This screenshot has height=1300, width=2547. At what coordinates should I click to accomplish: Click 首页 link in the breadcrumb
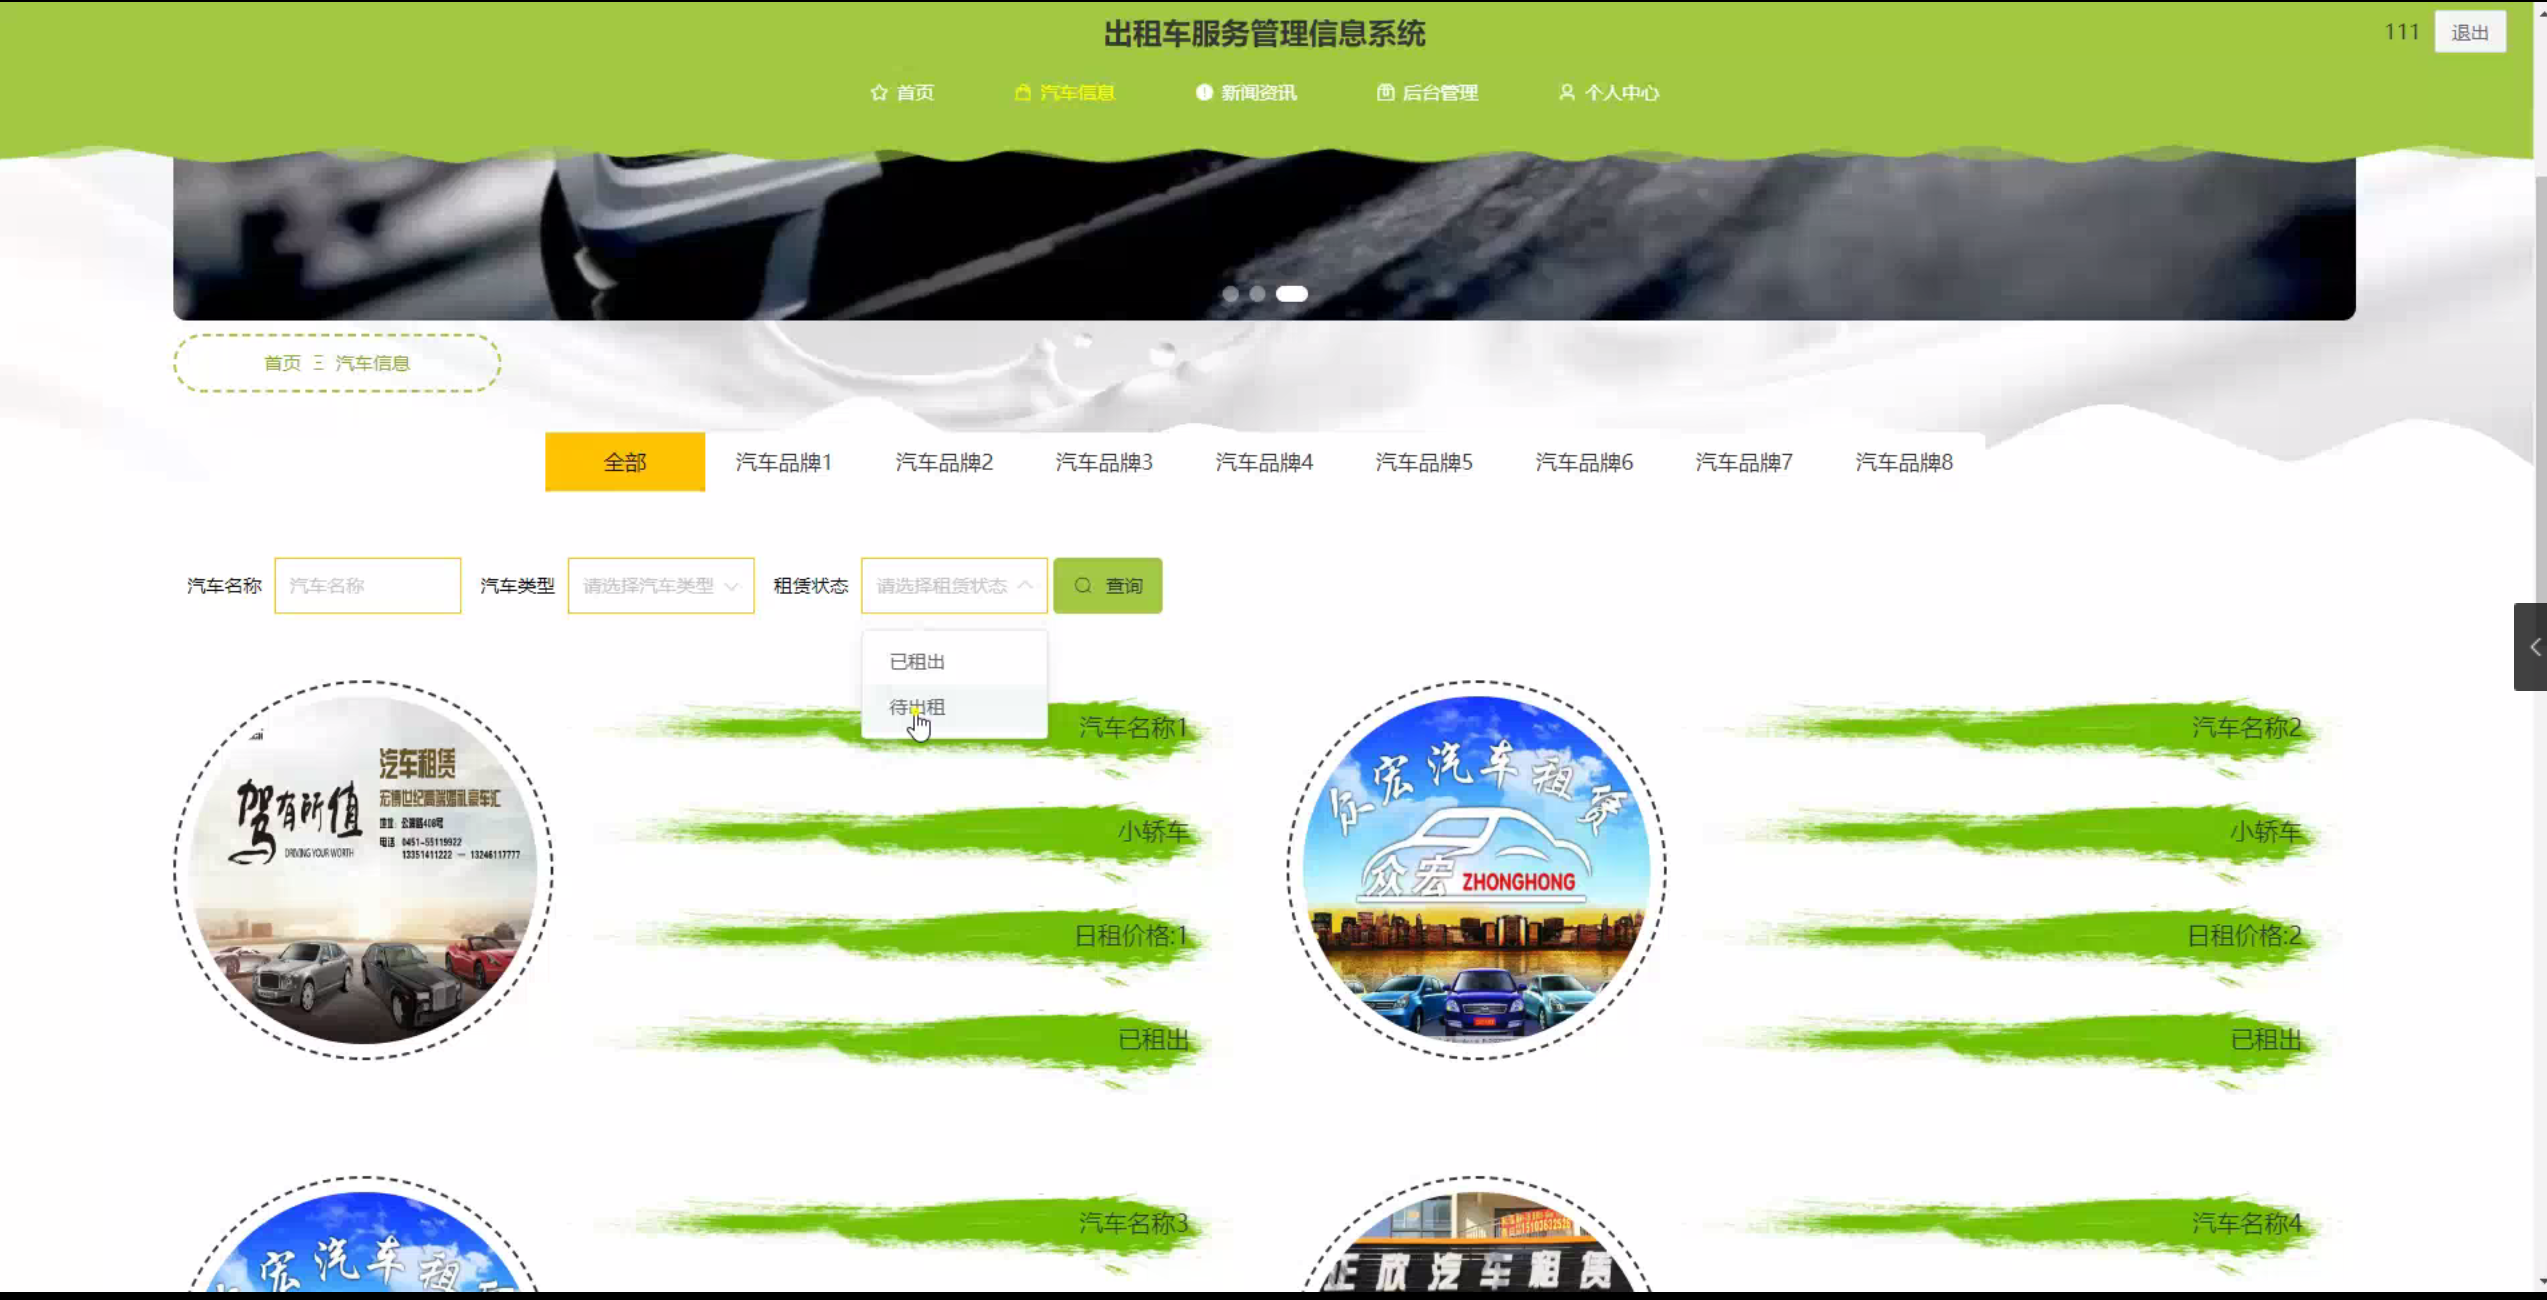[x=282, y=363]
